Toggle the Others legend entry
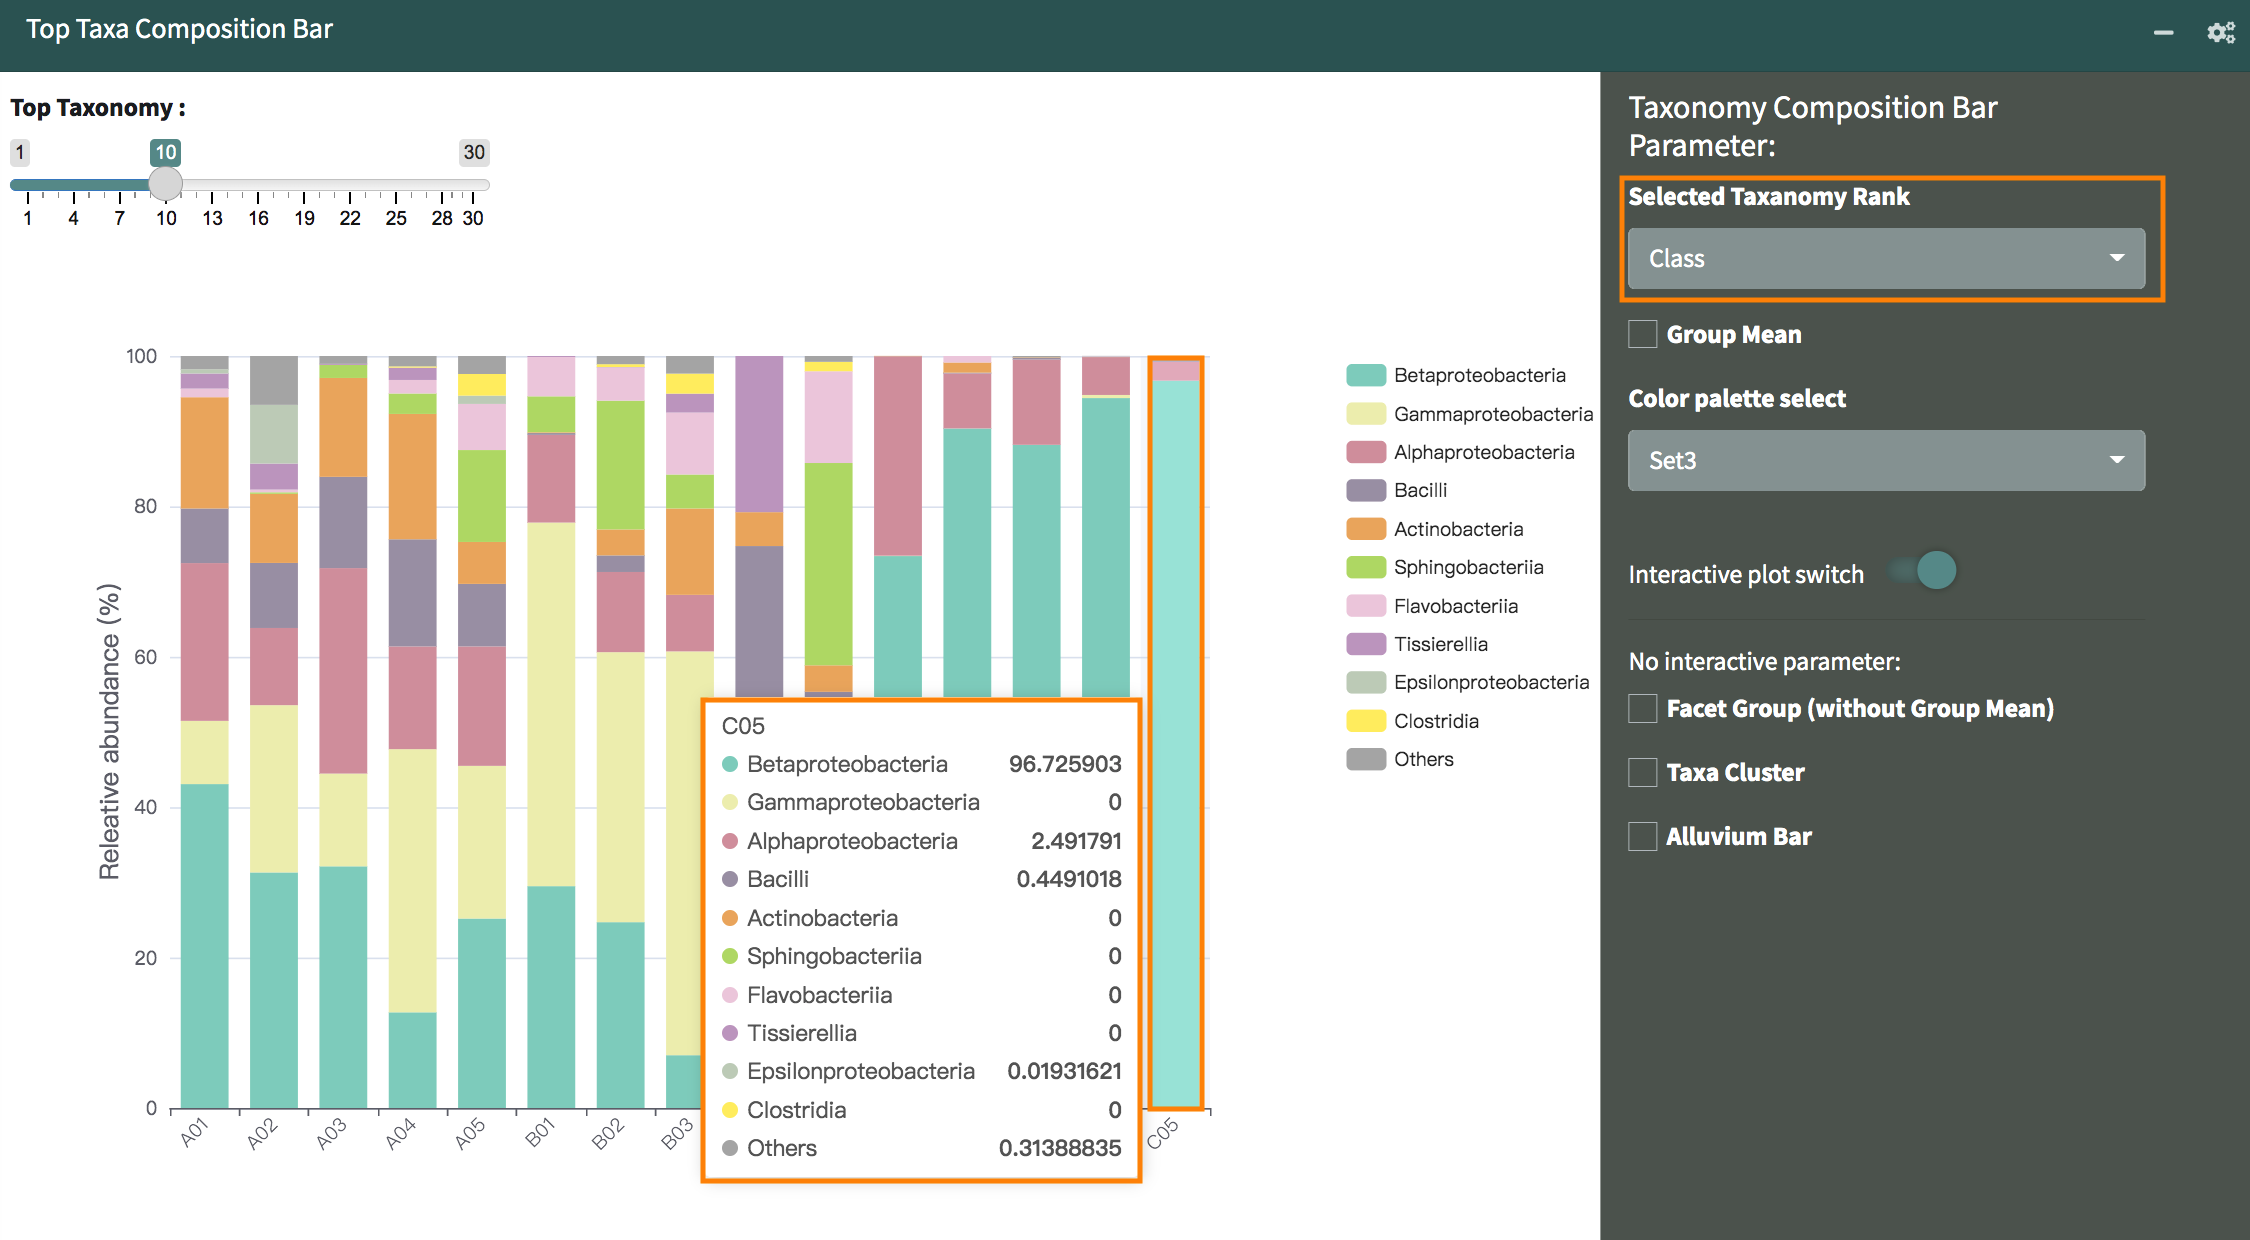The width and height of the screenshot is (2250, 1240). click(x=1423, y=759)
